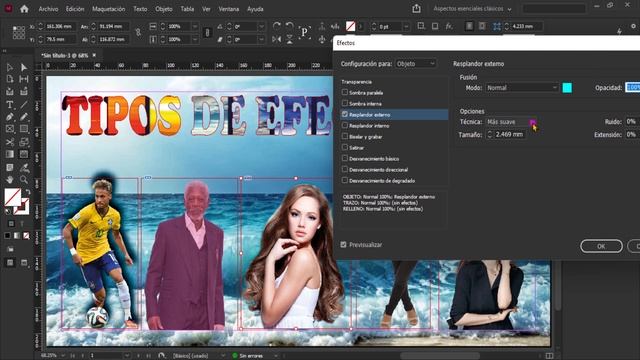Select the Rectangle tool
Image resolution: width=640 pixels, height=360 pixels.
click(x=24, y=129)
